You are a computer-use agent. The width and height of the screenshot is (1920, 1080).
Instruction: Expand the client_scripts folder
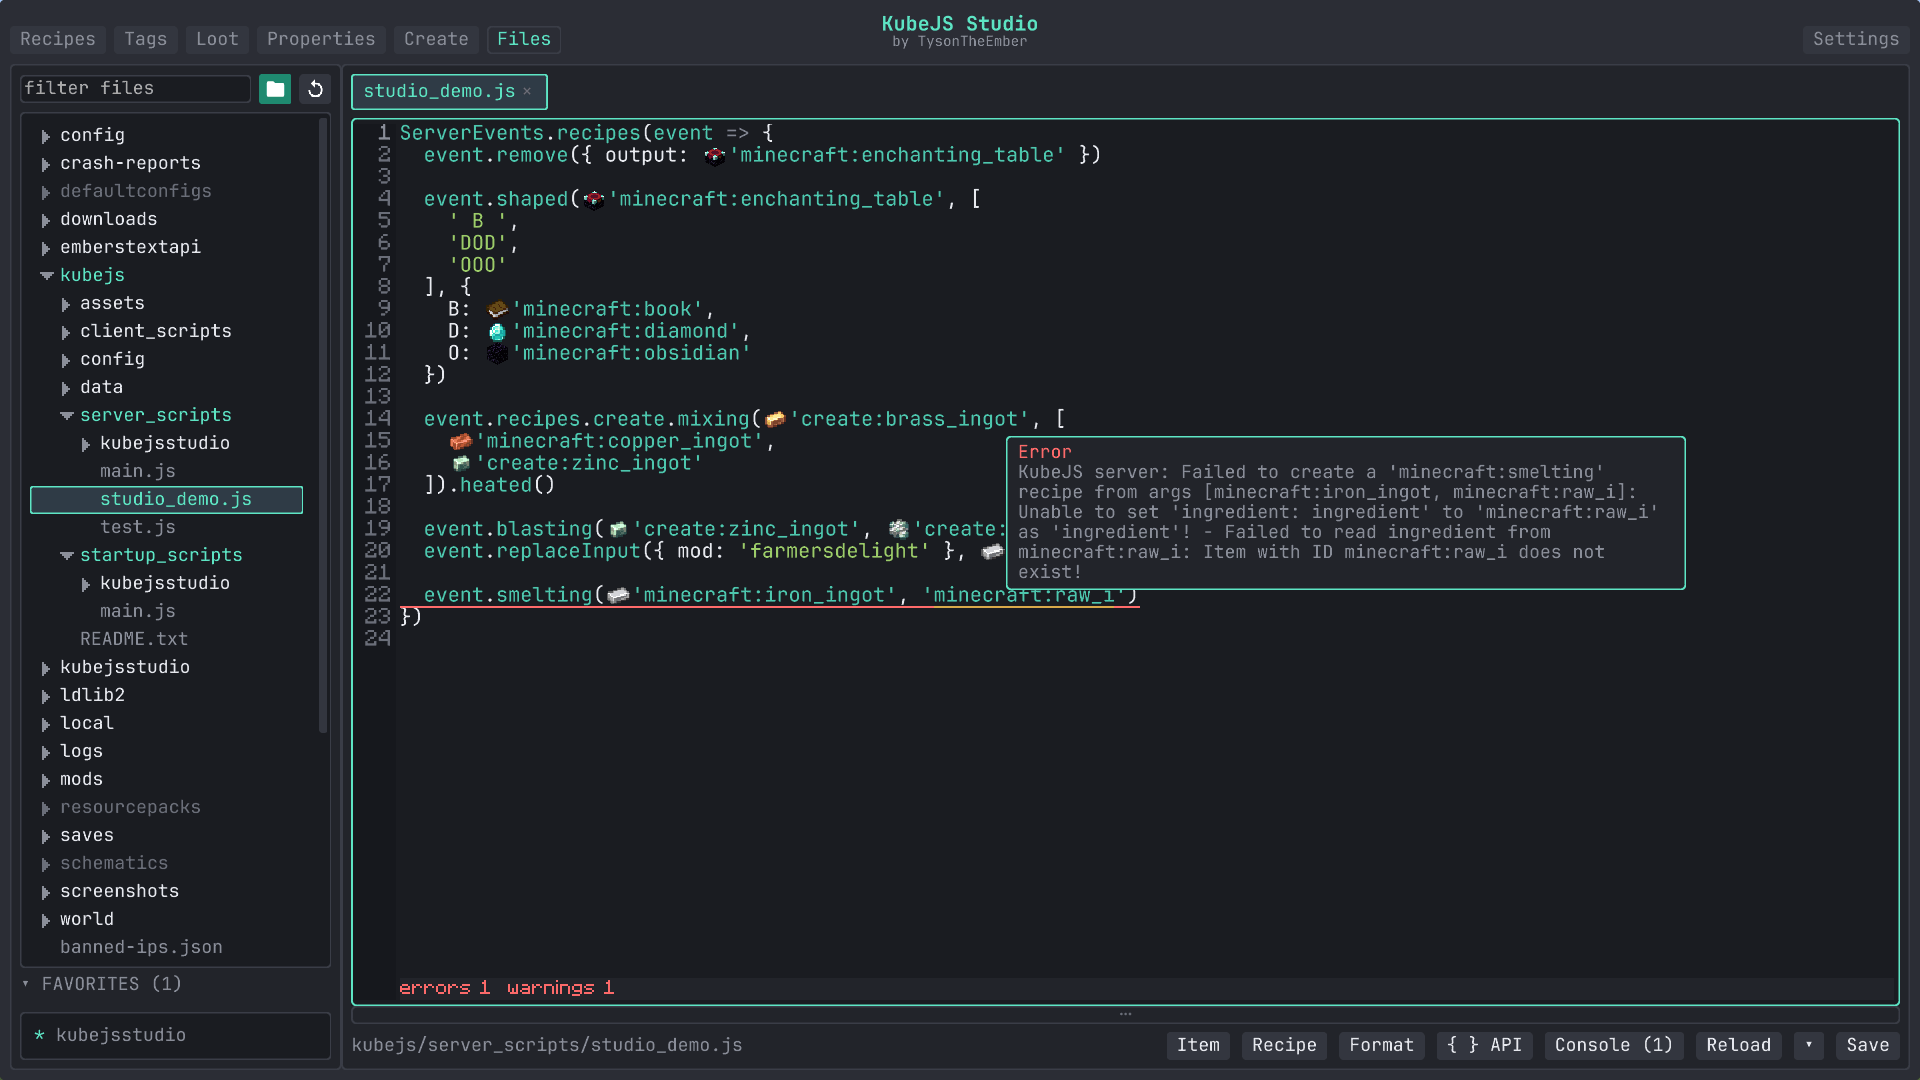coord(66,332)
